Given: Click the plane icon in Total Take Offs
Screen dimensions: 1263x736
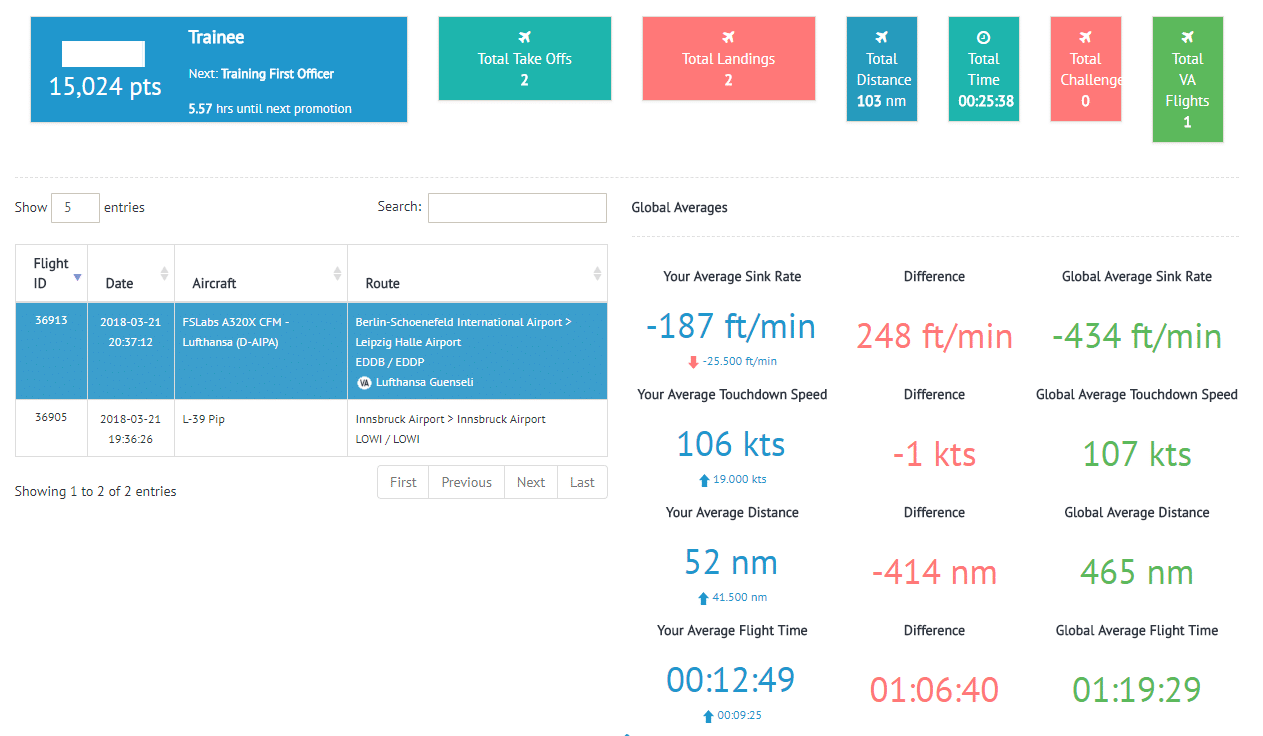Looking at the screenshot, I should click(x=524, y=37).
